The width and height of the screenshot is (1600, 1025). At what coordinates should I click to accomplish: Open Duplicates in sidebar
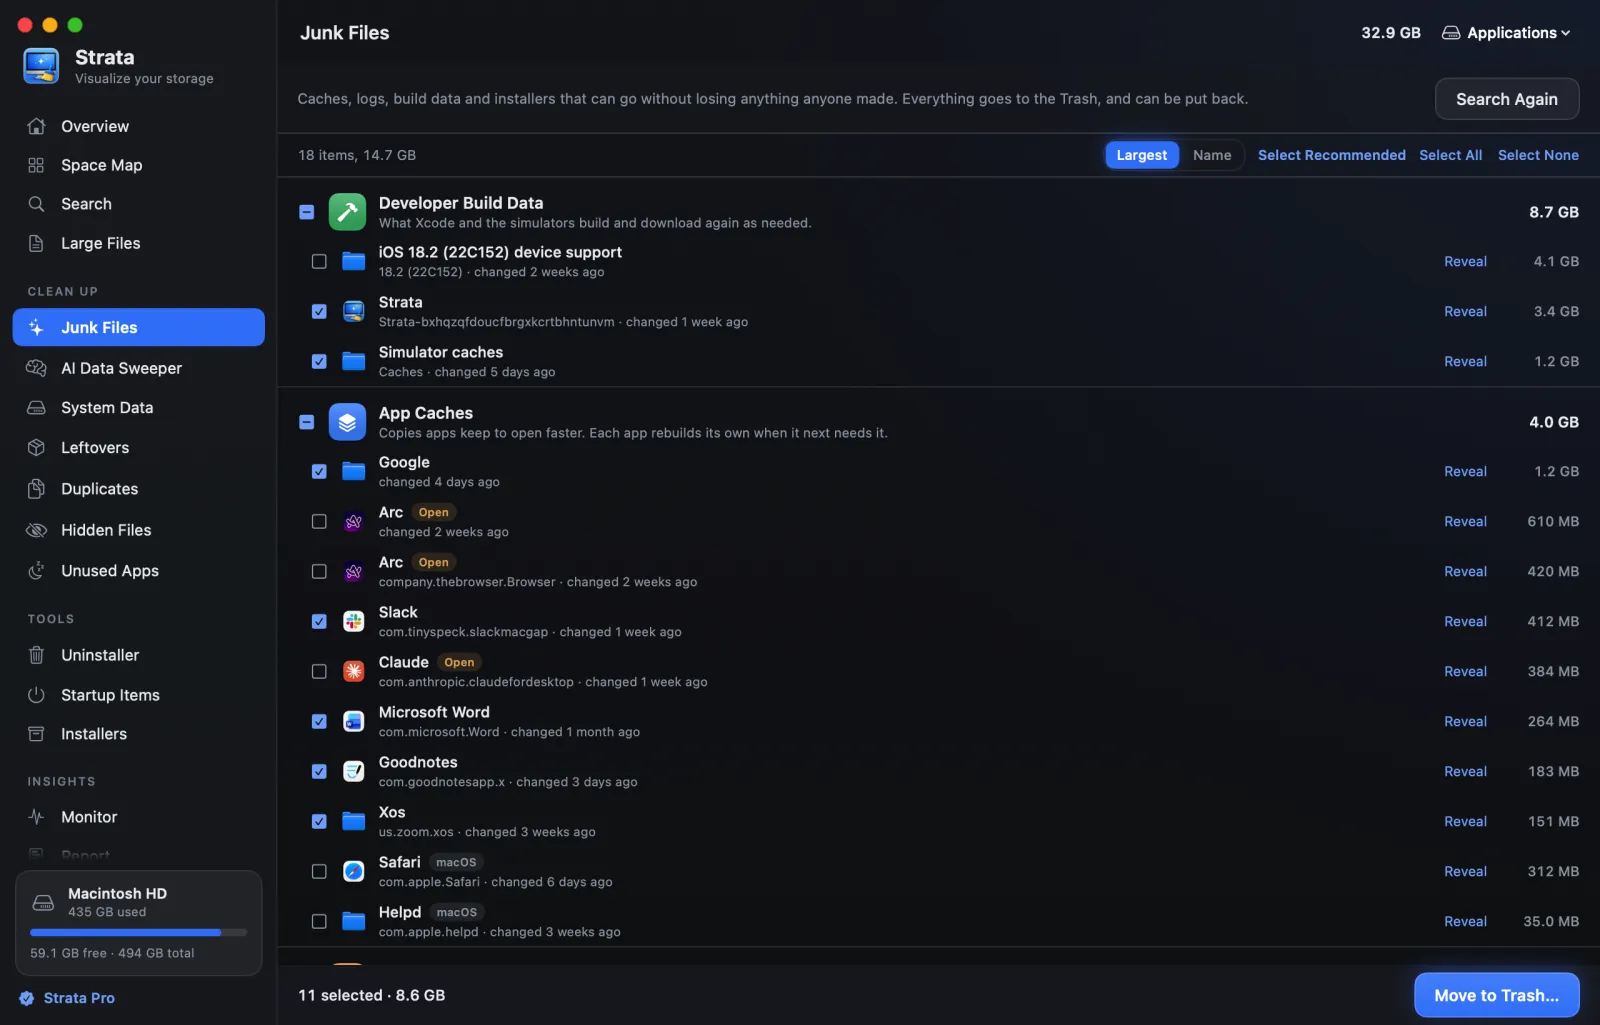138,489
